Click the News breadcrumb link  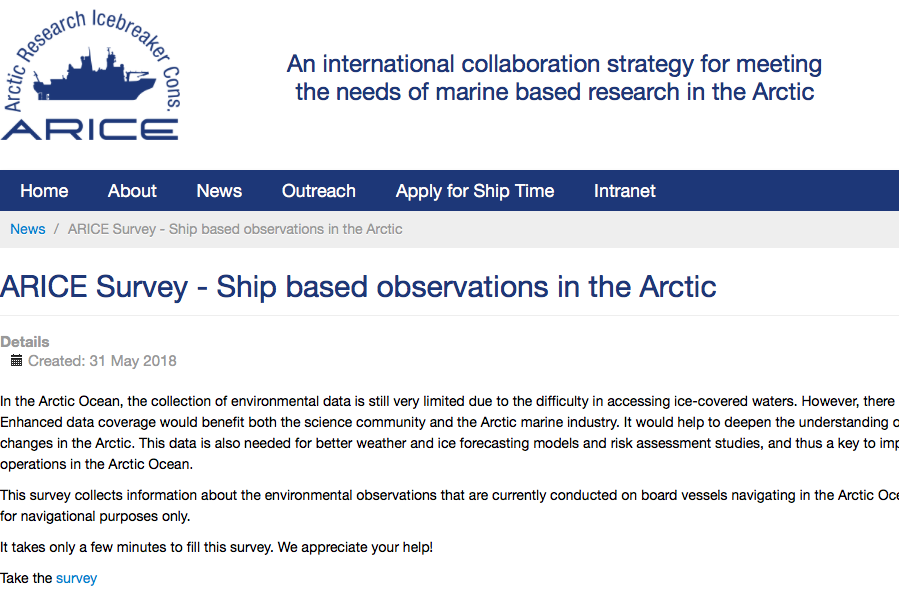[x=28, y=229]
